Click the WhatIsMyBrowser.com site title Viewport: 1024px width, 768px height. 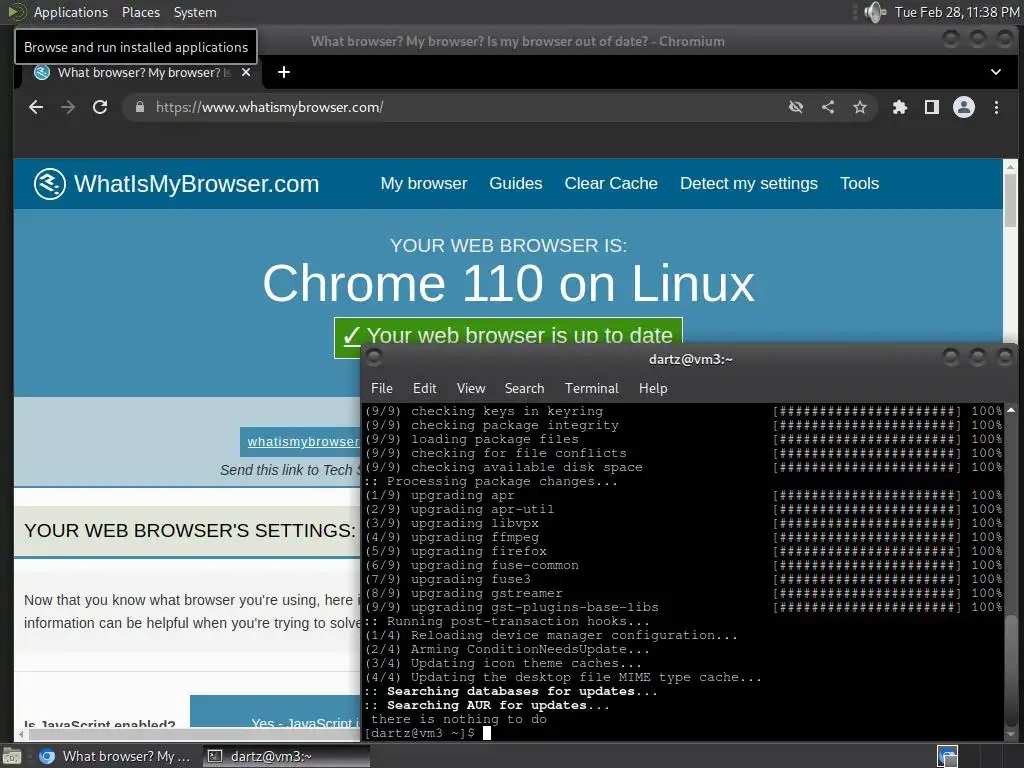(197, 184)
